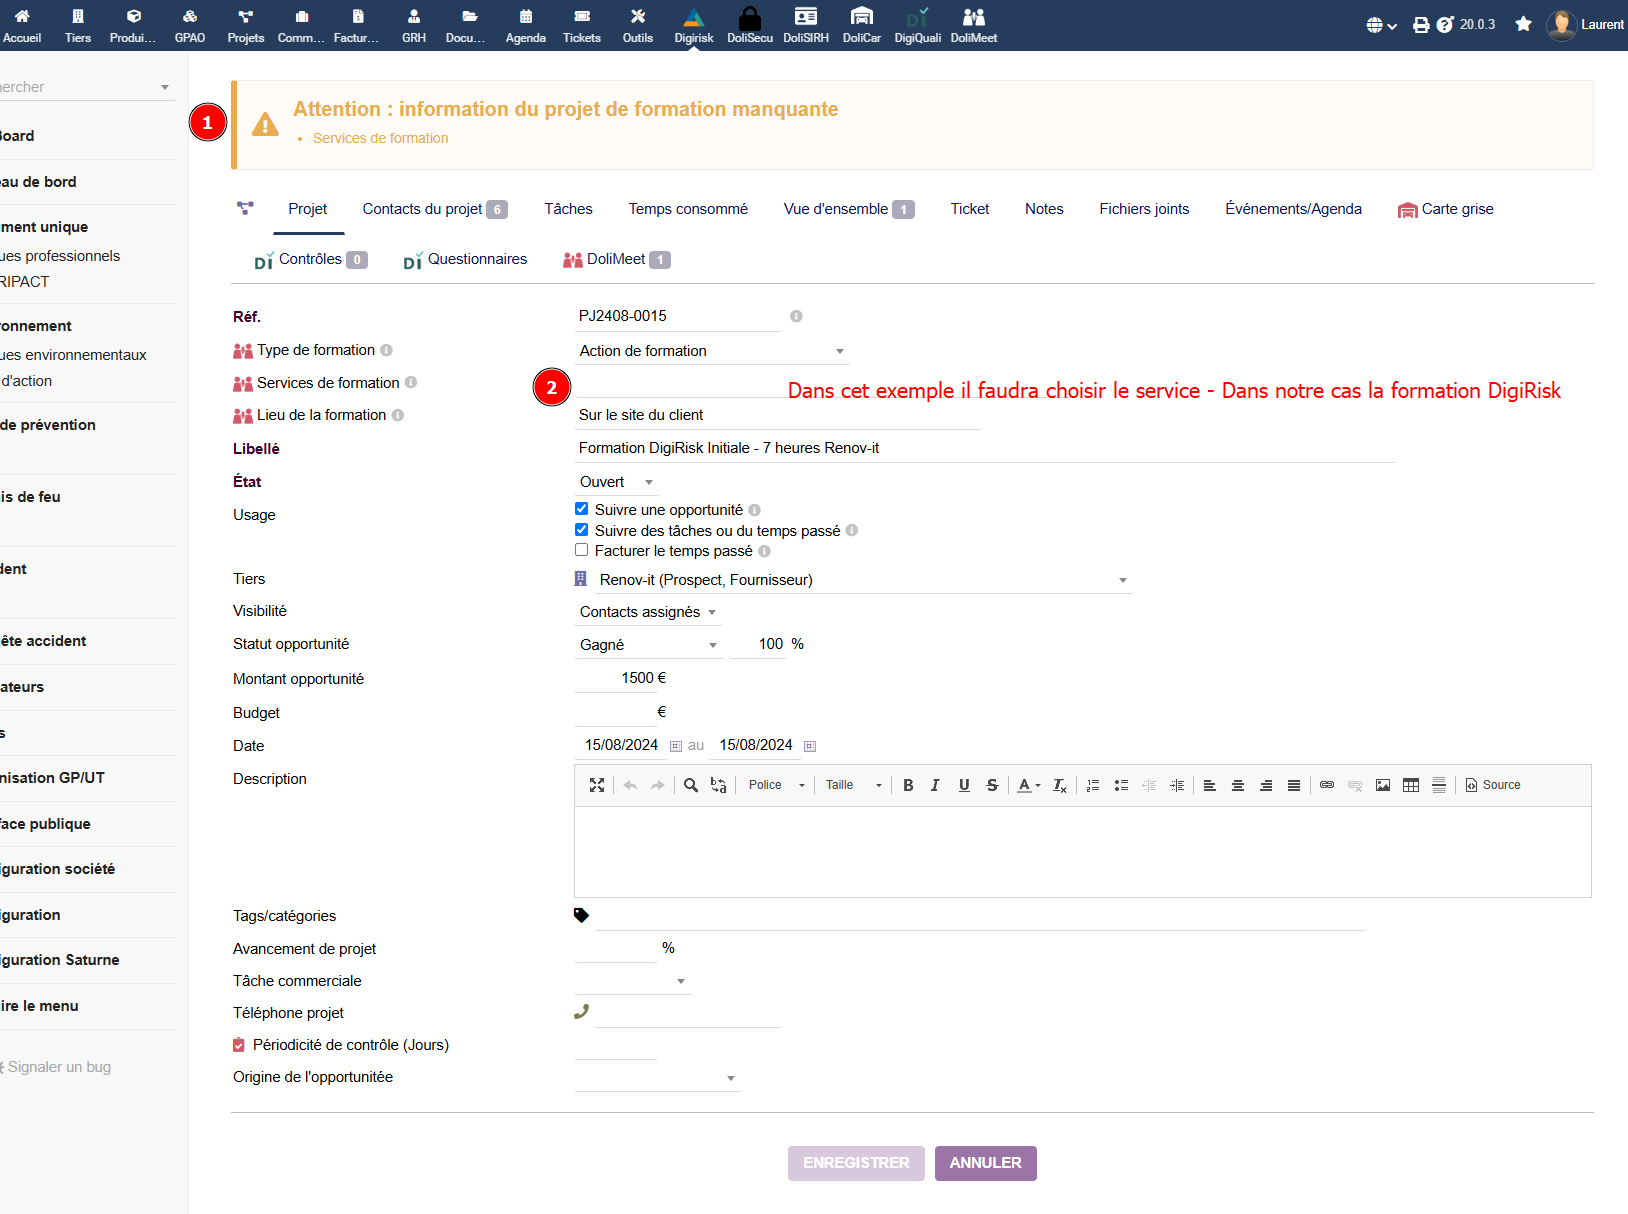Switch to Contacts du projet tab
The width and height of the screenshot is (1628, 1214).
435,209
